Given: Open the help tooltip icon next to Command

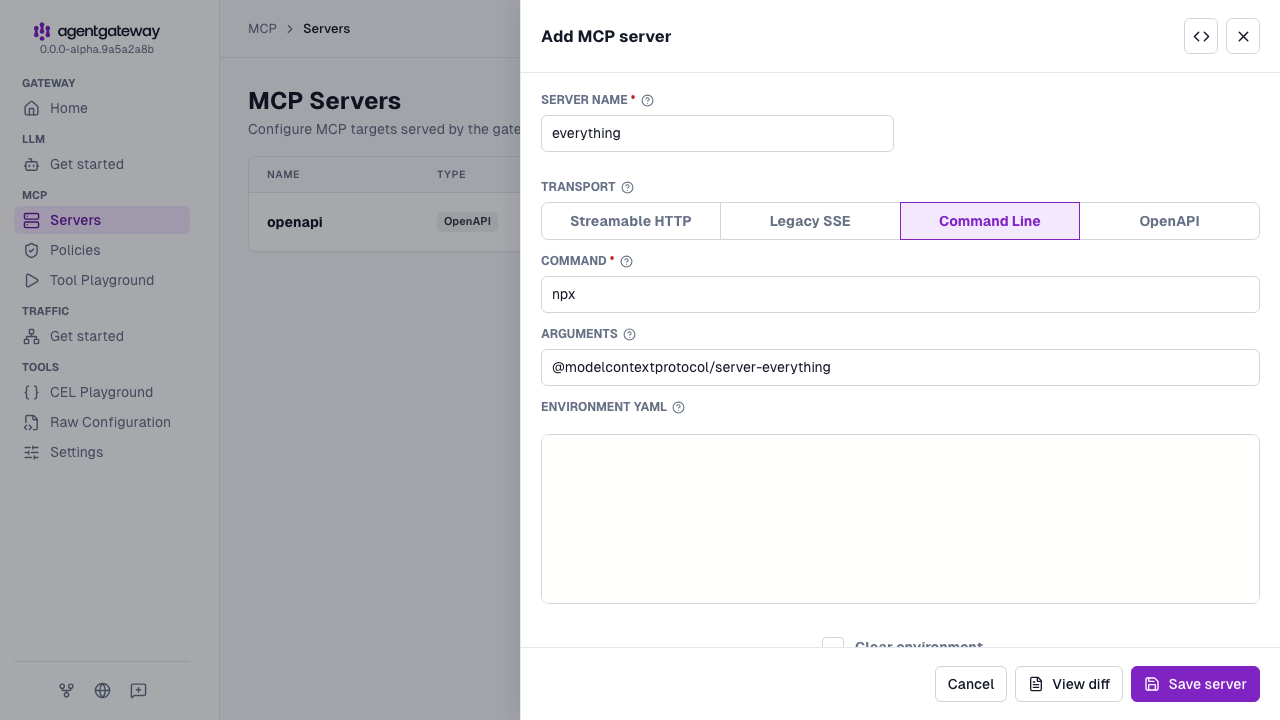Looking at the screenshot, I should pyautogui.click(x=627, y=261).
